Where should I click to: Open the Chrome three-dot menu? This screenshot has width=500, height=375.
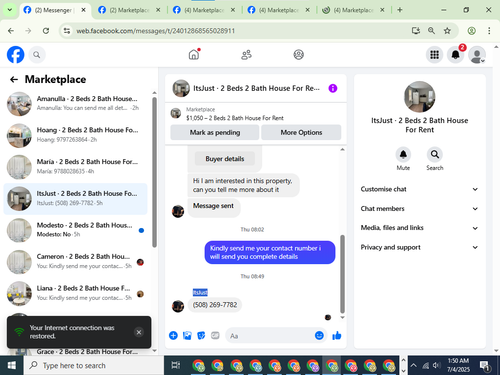pos(489,31)
